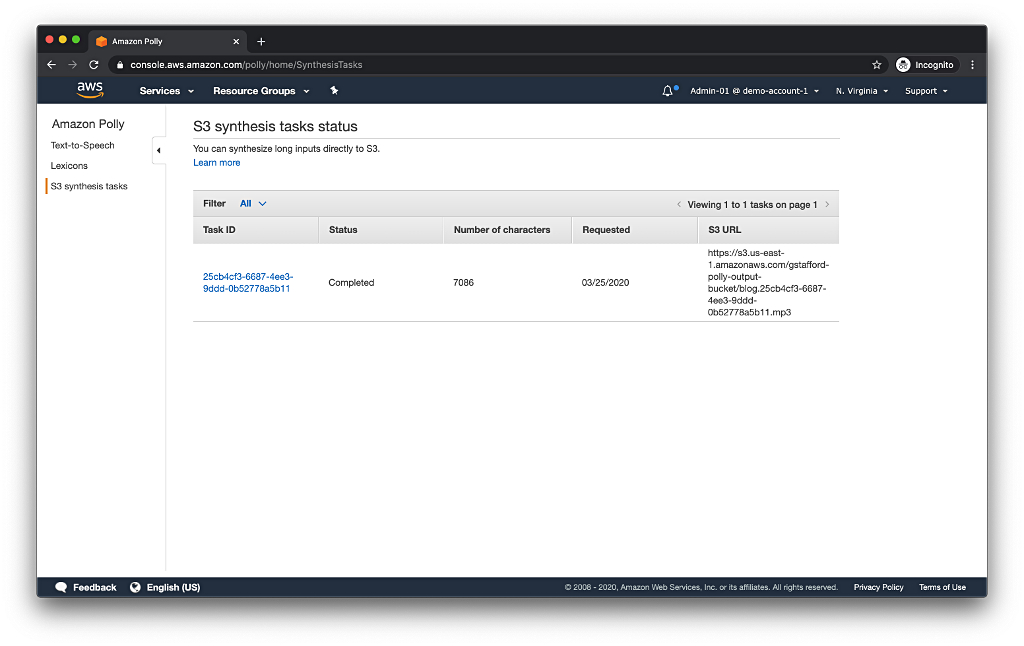1024x646 pixels.
Task: Open the Feedback button in footer
Action: [x=86, y=587]
